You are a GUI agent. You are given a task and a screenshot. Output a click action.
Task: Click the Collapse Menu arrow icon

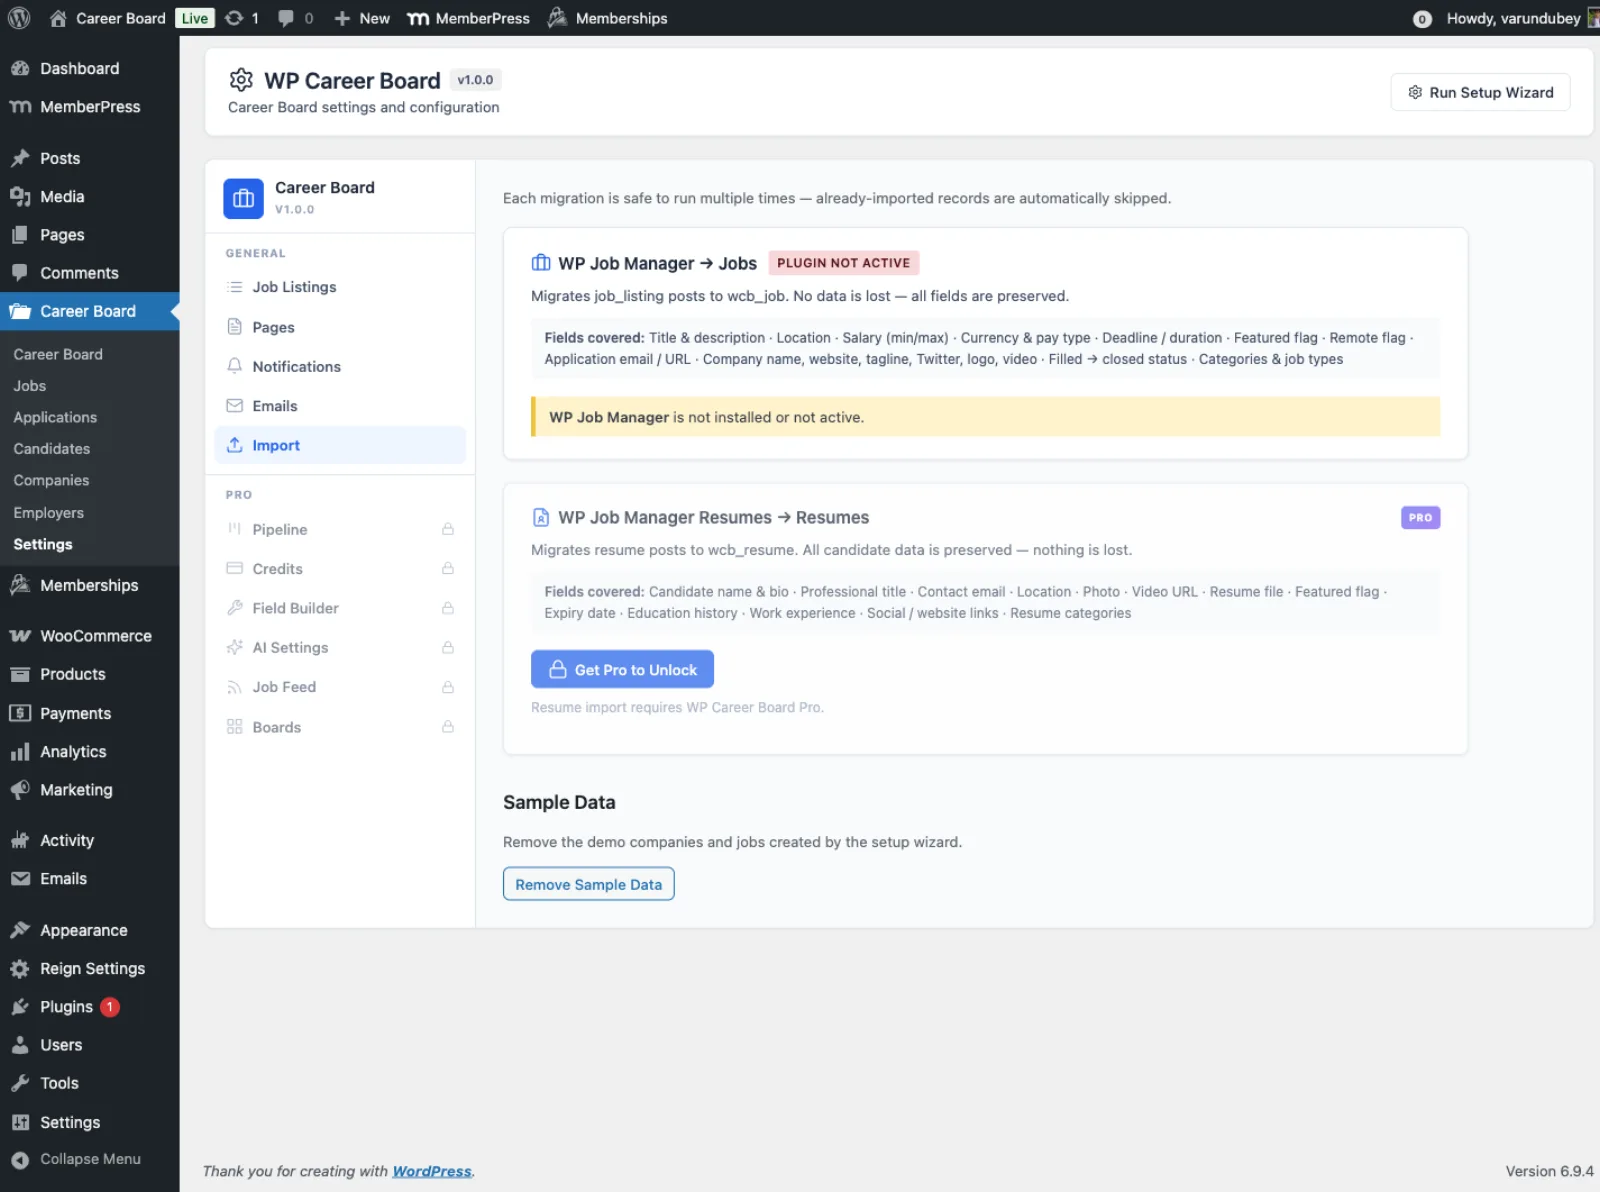click(x=20, y=1159)
